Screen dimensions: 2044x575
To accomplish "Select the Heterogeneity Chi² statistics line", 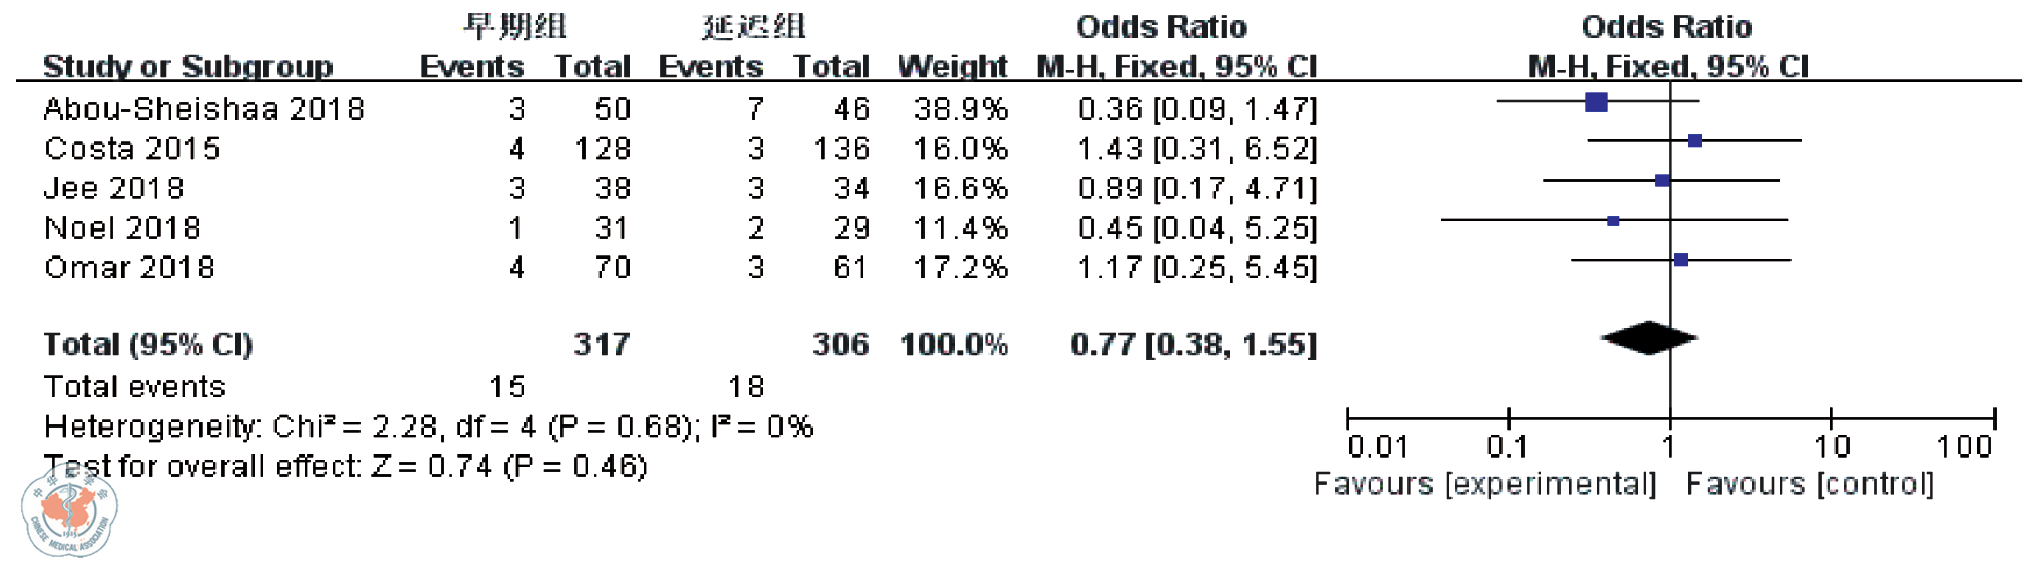I will tap(428, 427).
